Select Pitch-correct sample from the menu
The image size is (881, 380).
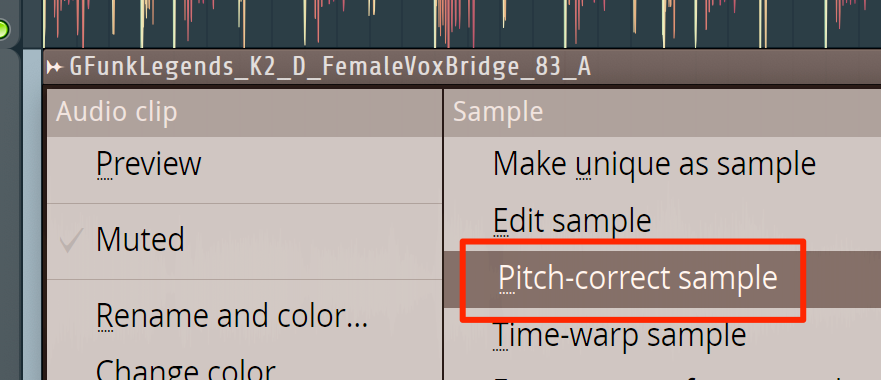tap(638, 278)
